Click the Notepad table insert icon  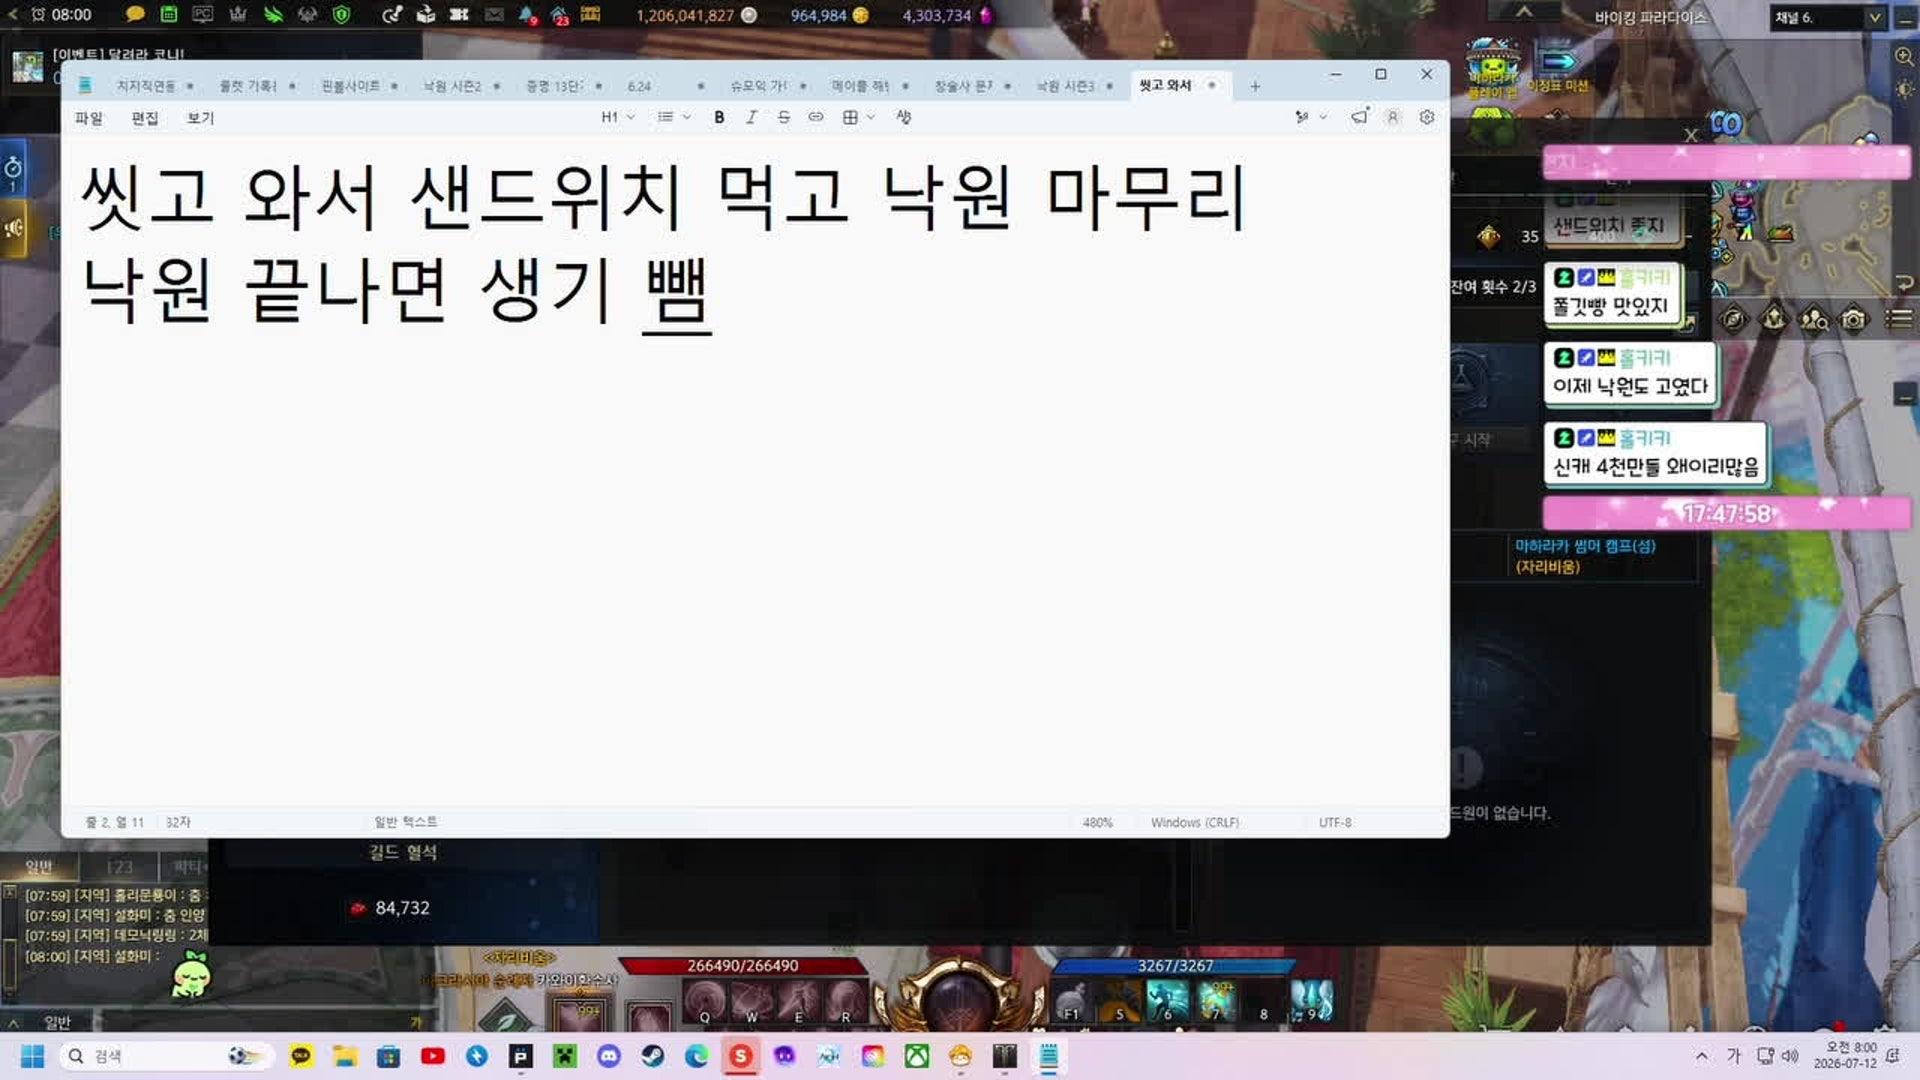(x=850, y=117)
